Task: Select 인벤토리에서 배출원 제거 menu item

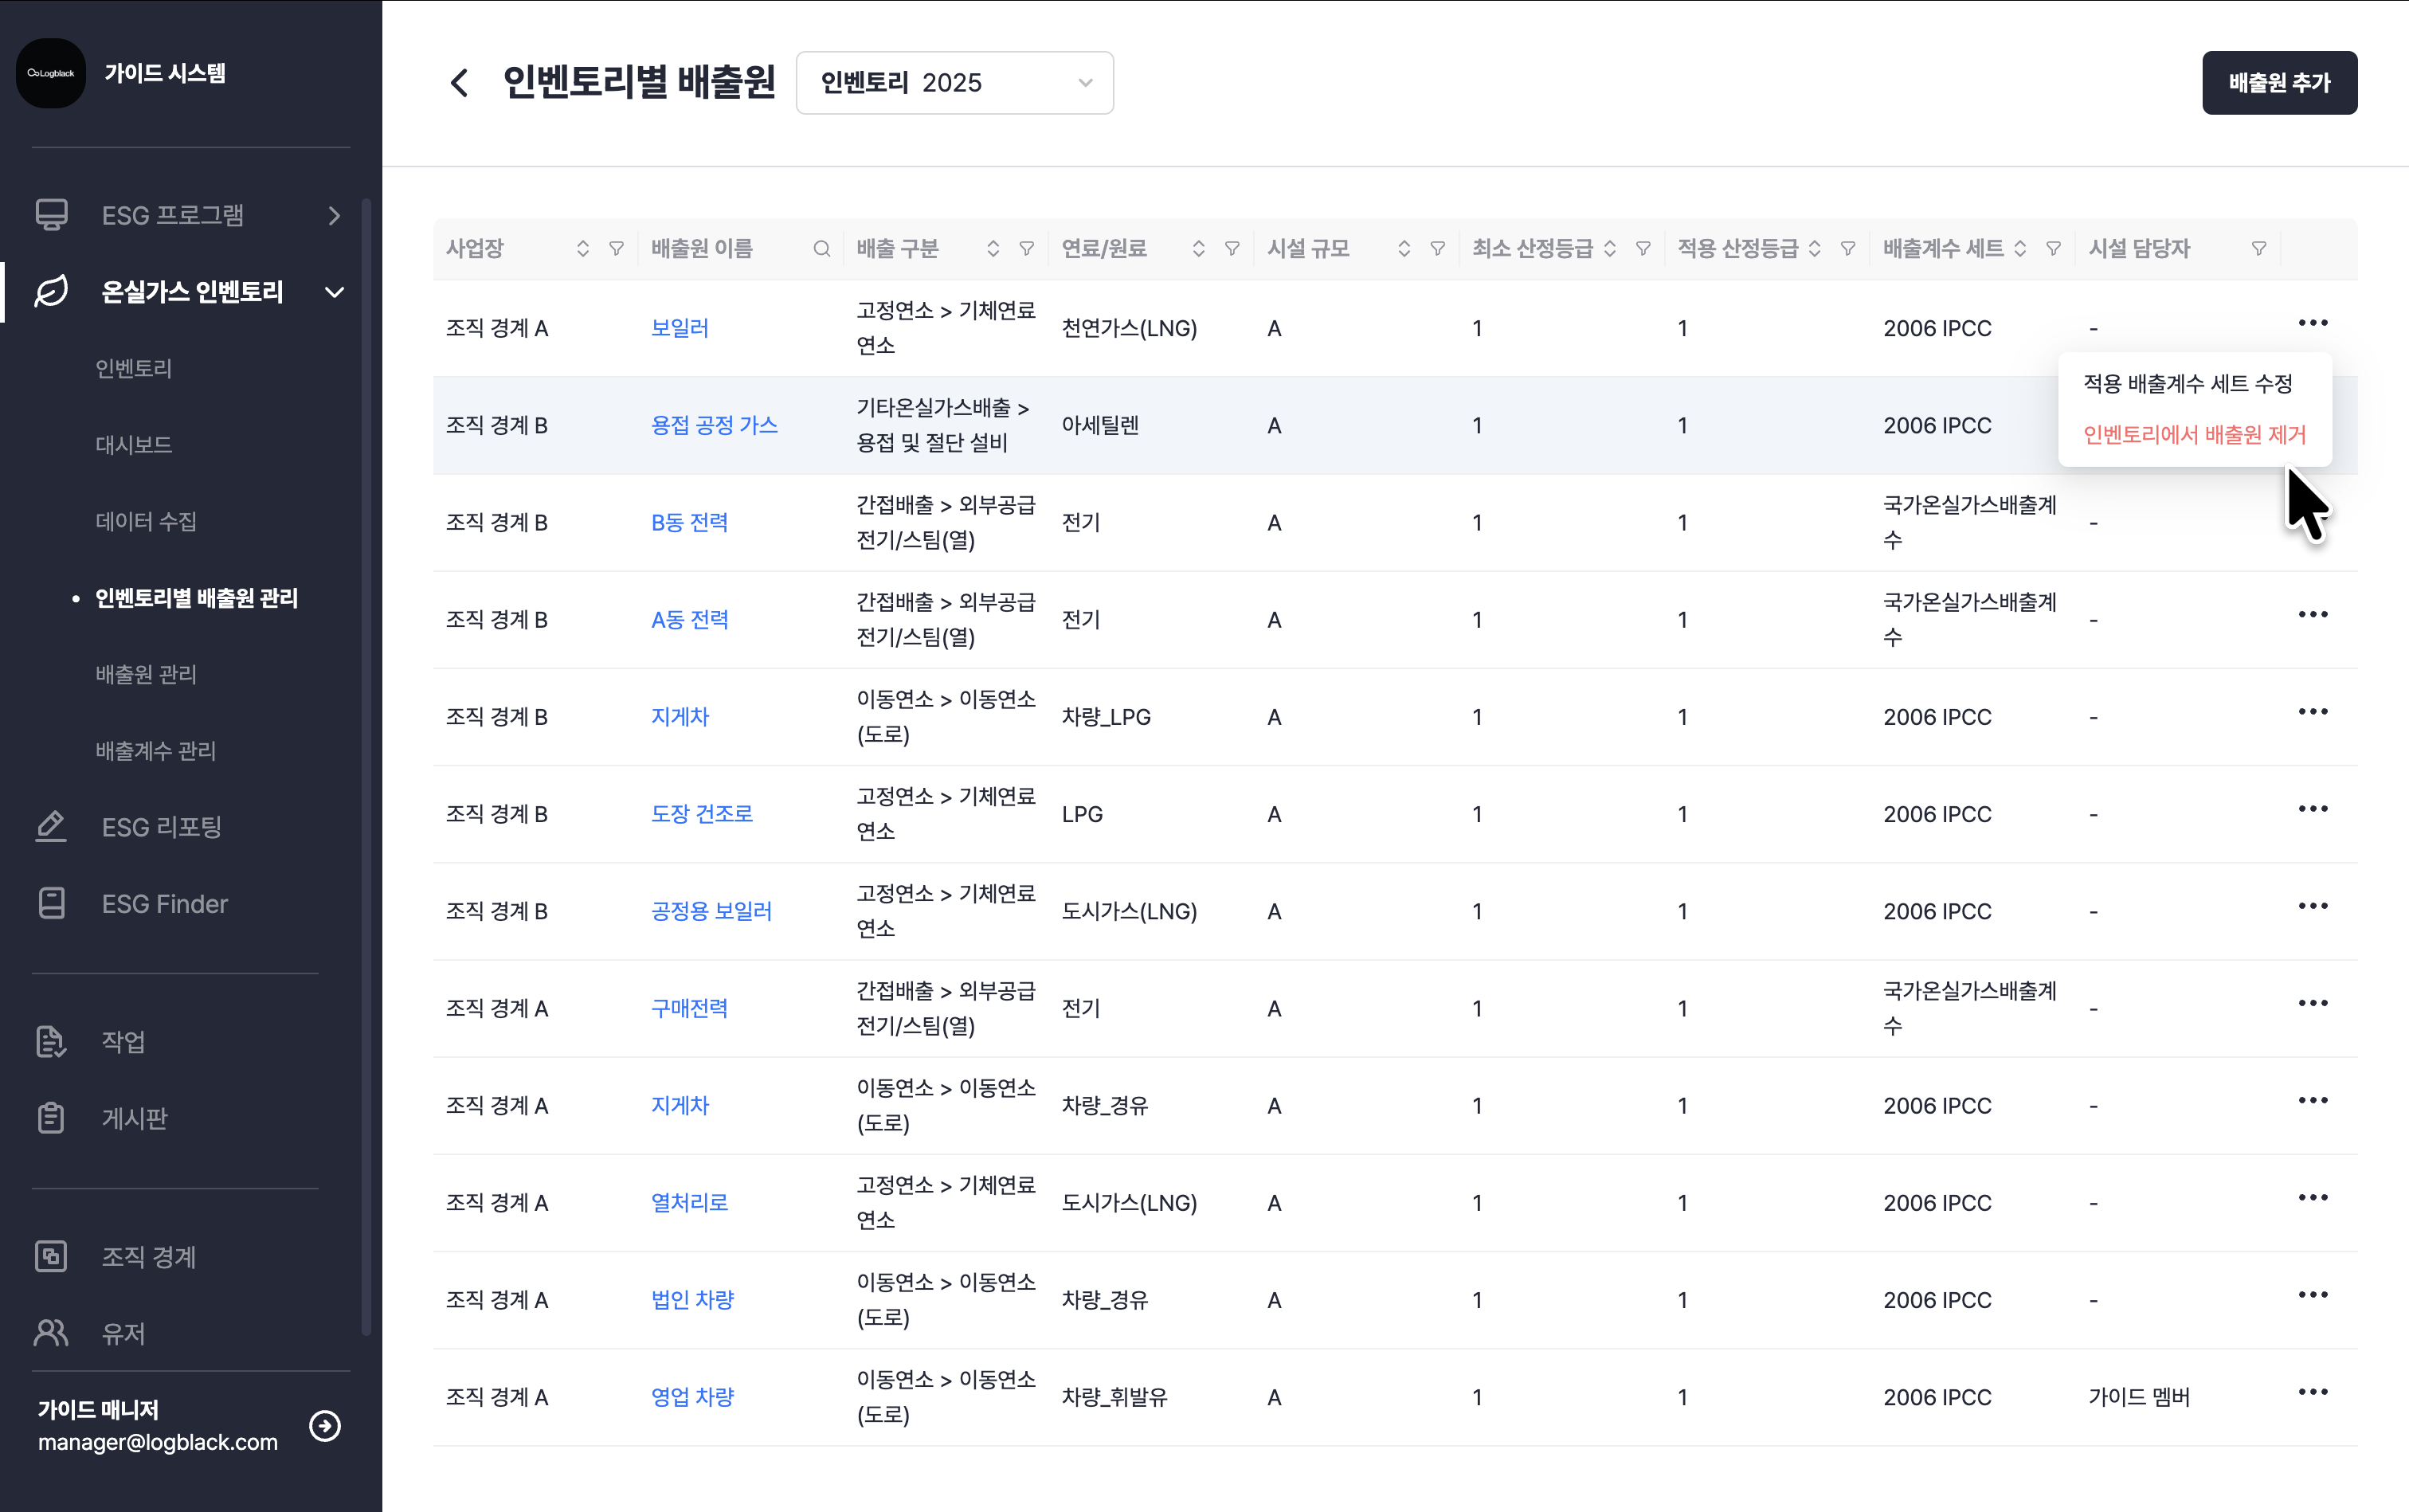Action: click(2193, 435)
